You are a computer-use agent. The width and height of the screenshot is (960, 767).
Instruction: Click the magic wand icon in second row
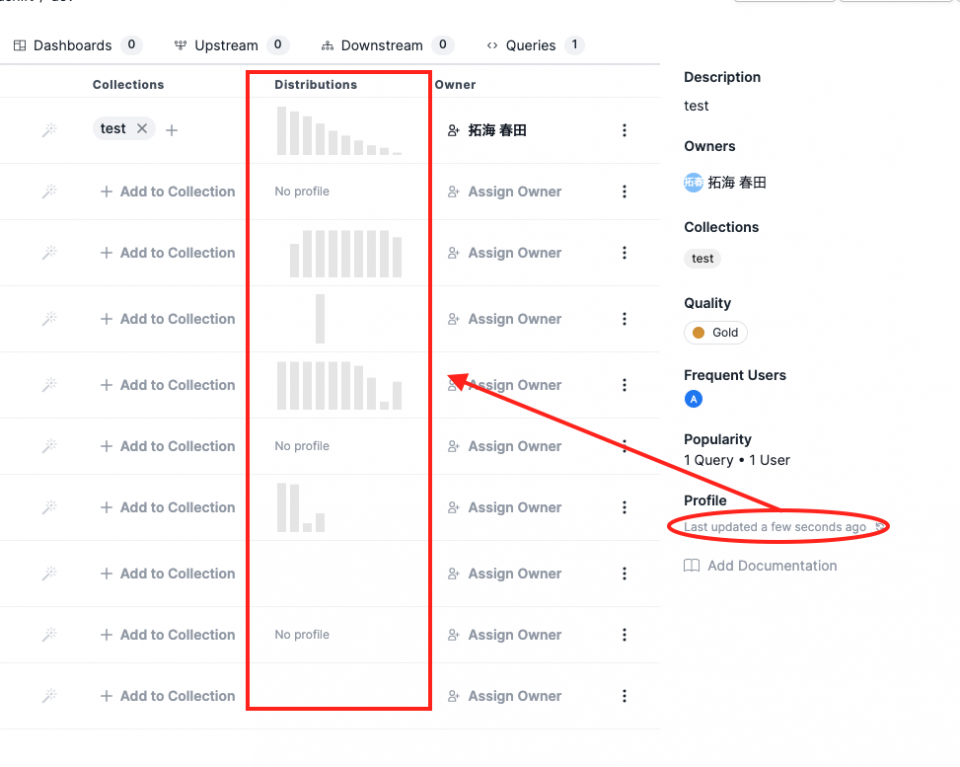pyautogui.click(x=49, y=191)
